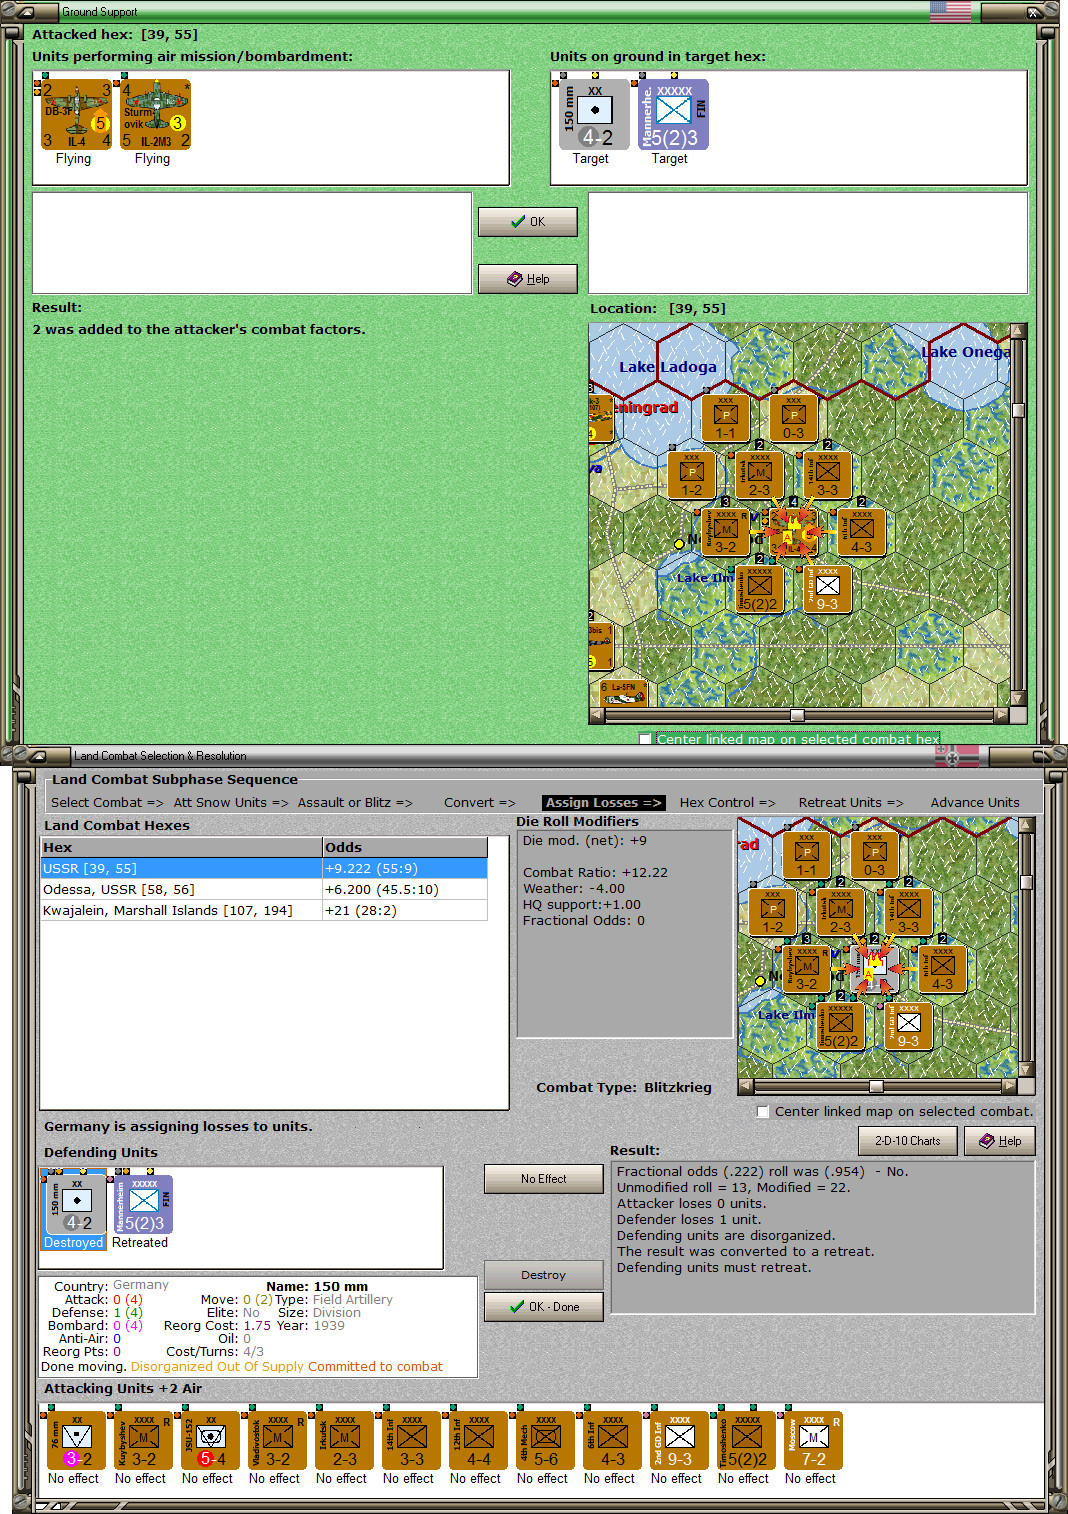The height and width of the screenshot is (1514, 1068).
Task: Click lower map scroll down arrow
Action: [1026, 1069]
